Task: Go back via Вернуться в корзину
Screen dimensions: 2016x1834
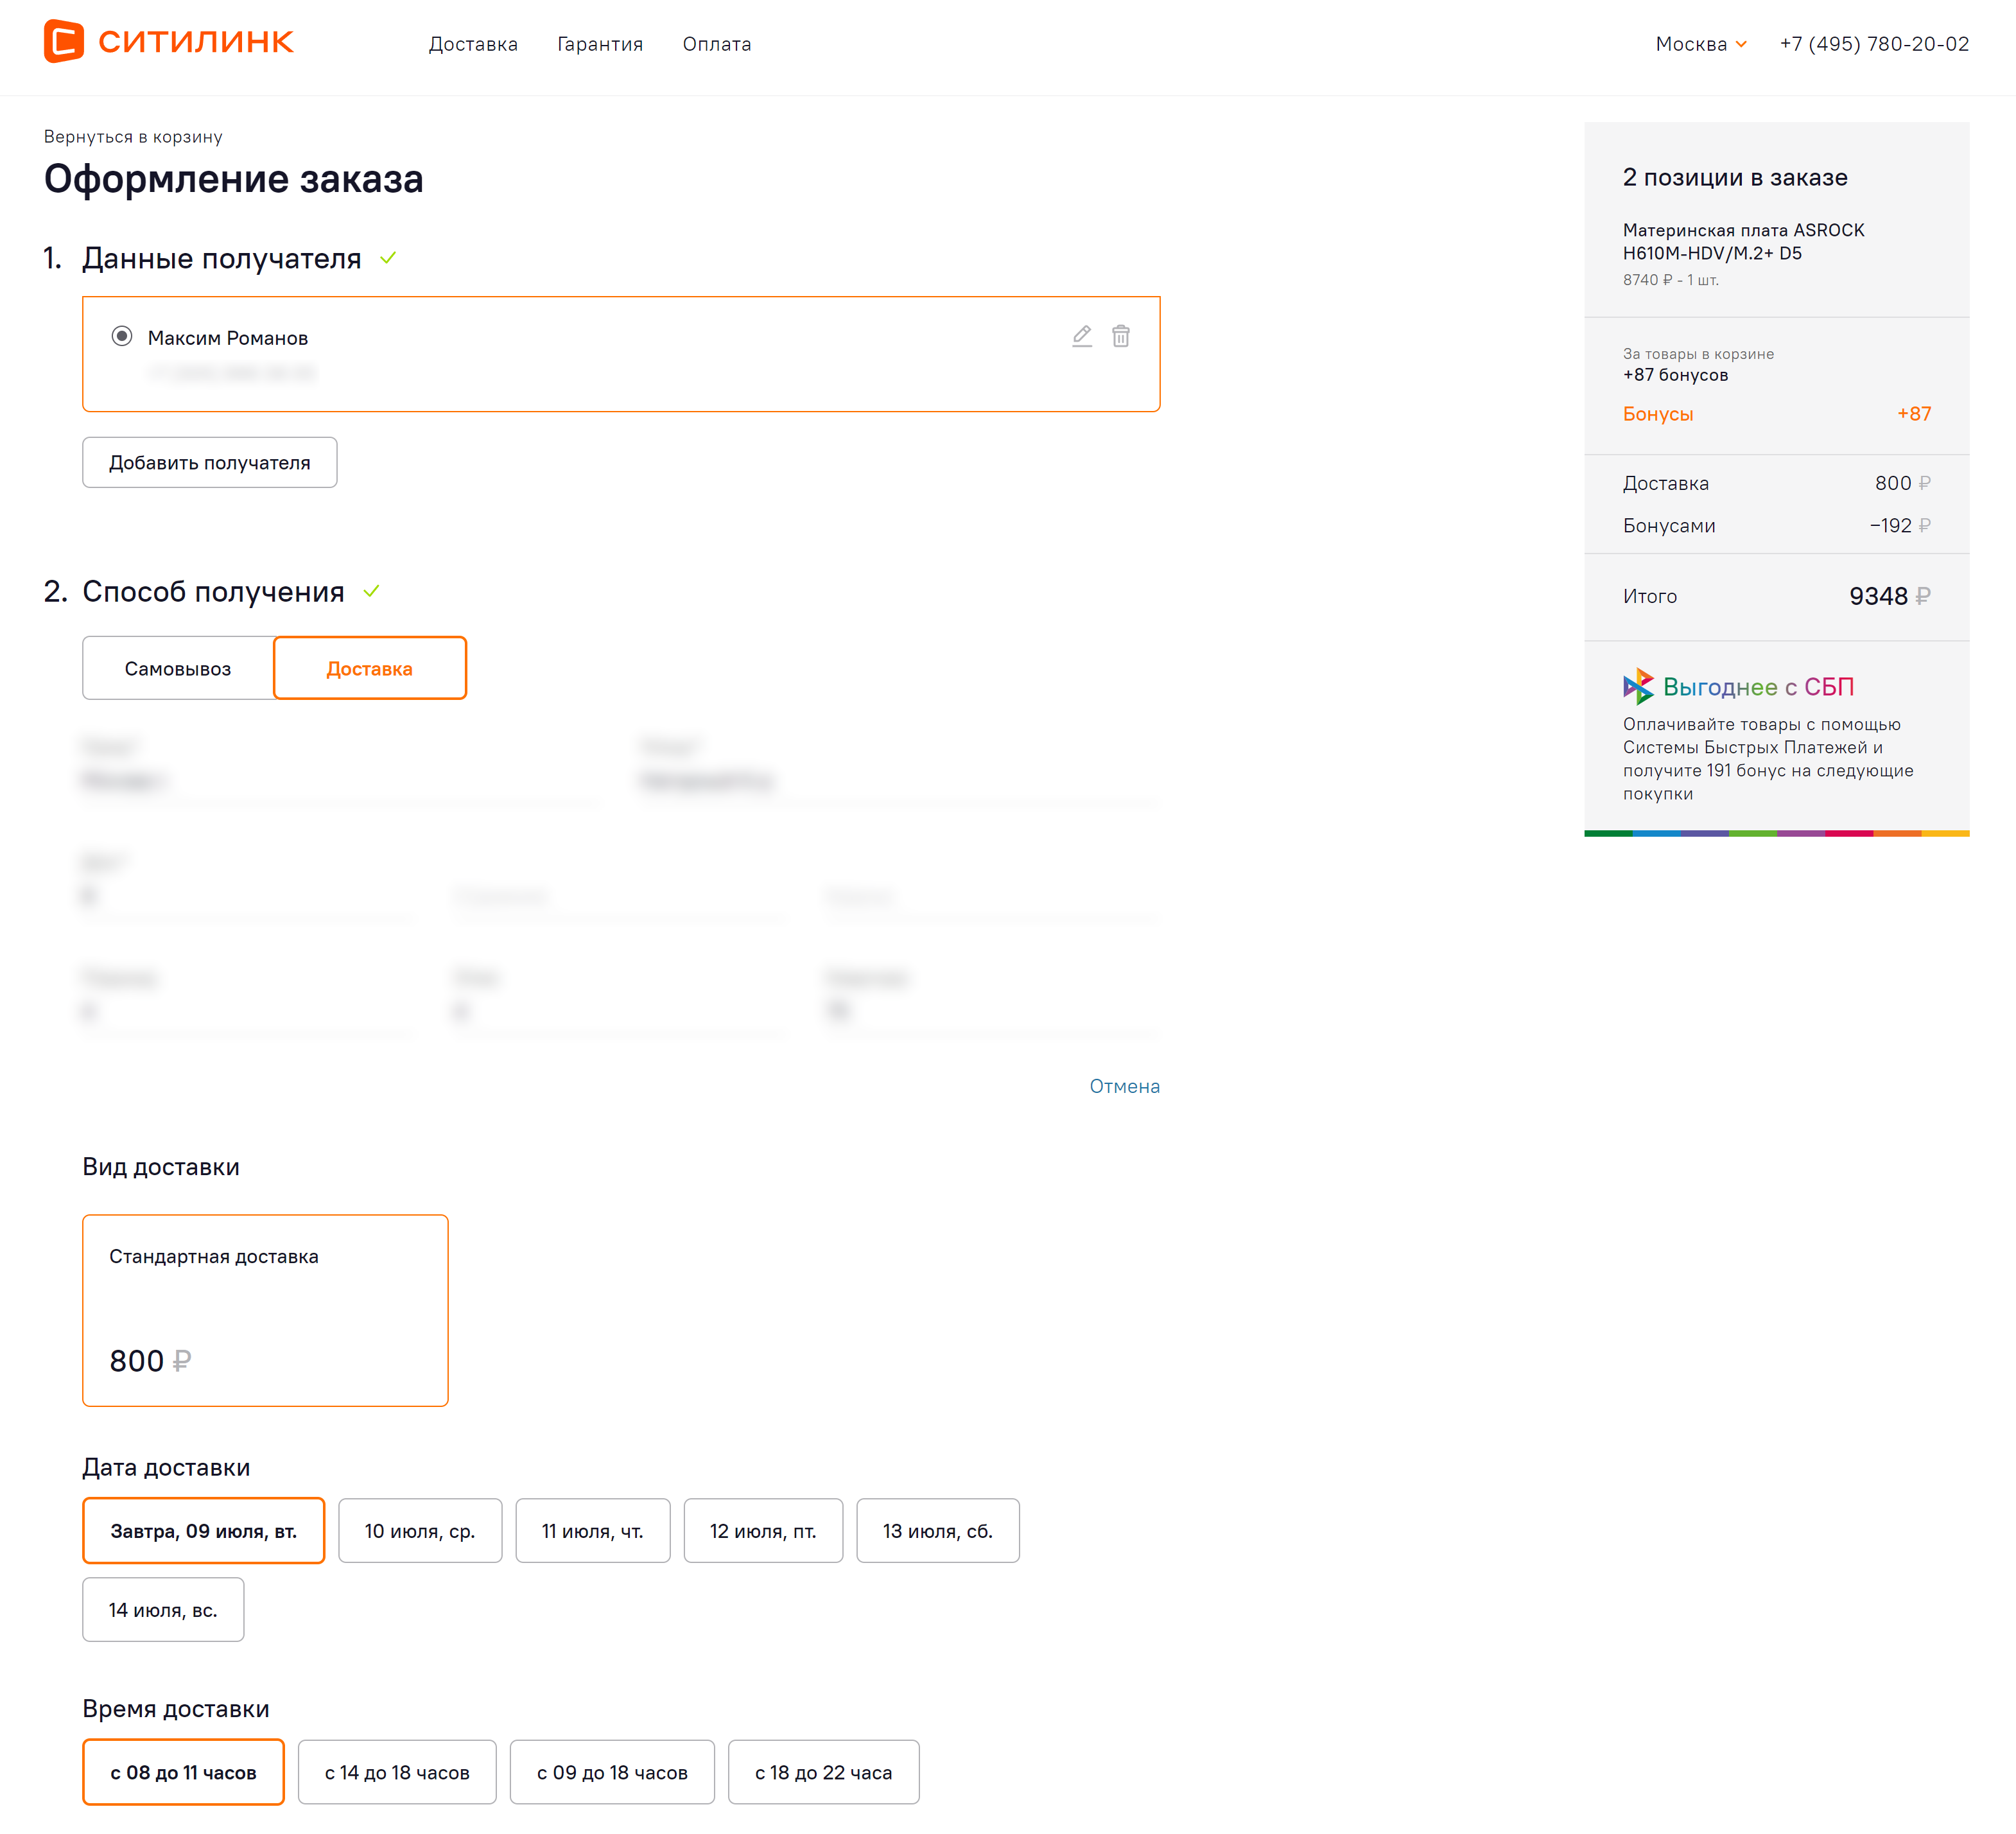Action: tap(133, 137)
